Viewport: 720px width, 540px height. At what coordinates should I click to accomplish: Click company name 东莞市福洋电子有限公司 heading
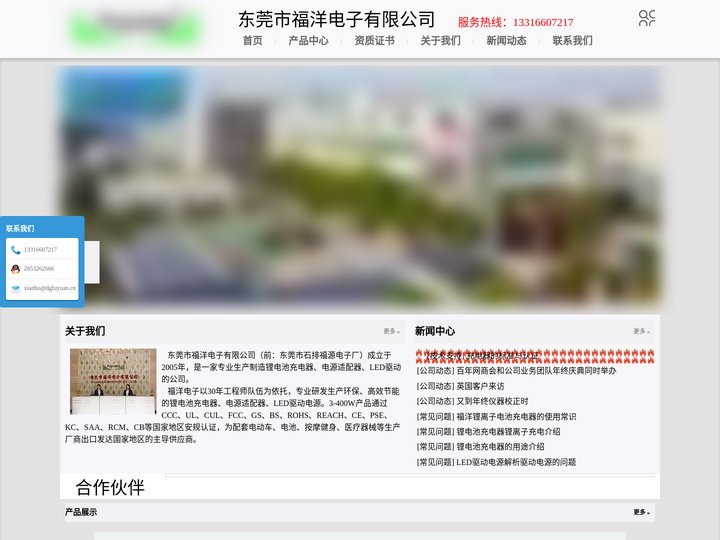pos(337,19)
